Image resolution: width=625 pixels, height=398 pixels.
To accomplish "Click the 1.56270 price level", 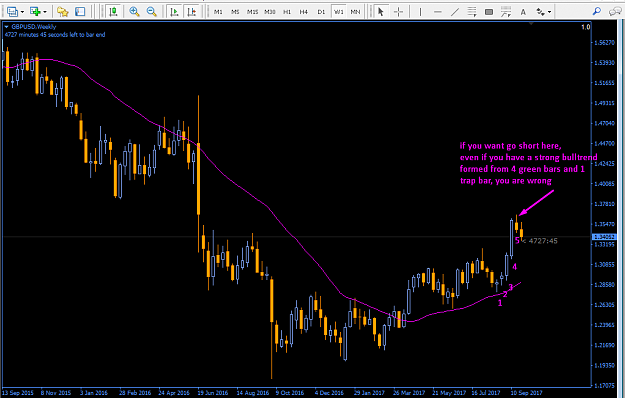I will point(604,43).
